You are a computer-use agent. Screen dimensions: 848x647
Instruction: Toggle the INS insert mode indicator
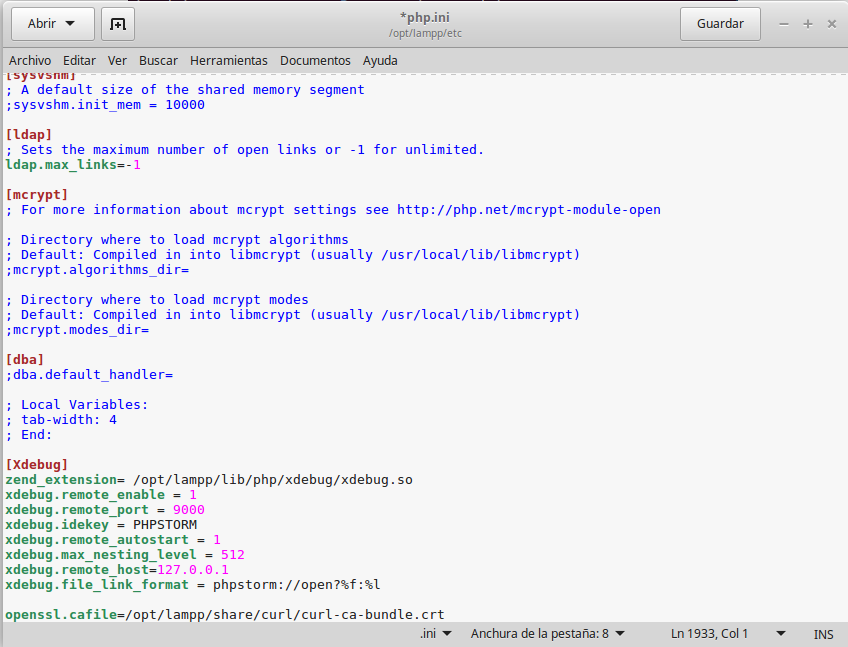(823, 634)
